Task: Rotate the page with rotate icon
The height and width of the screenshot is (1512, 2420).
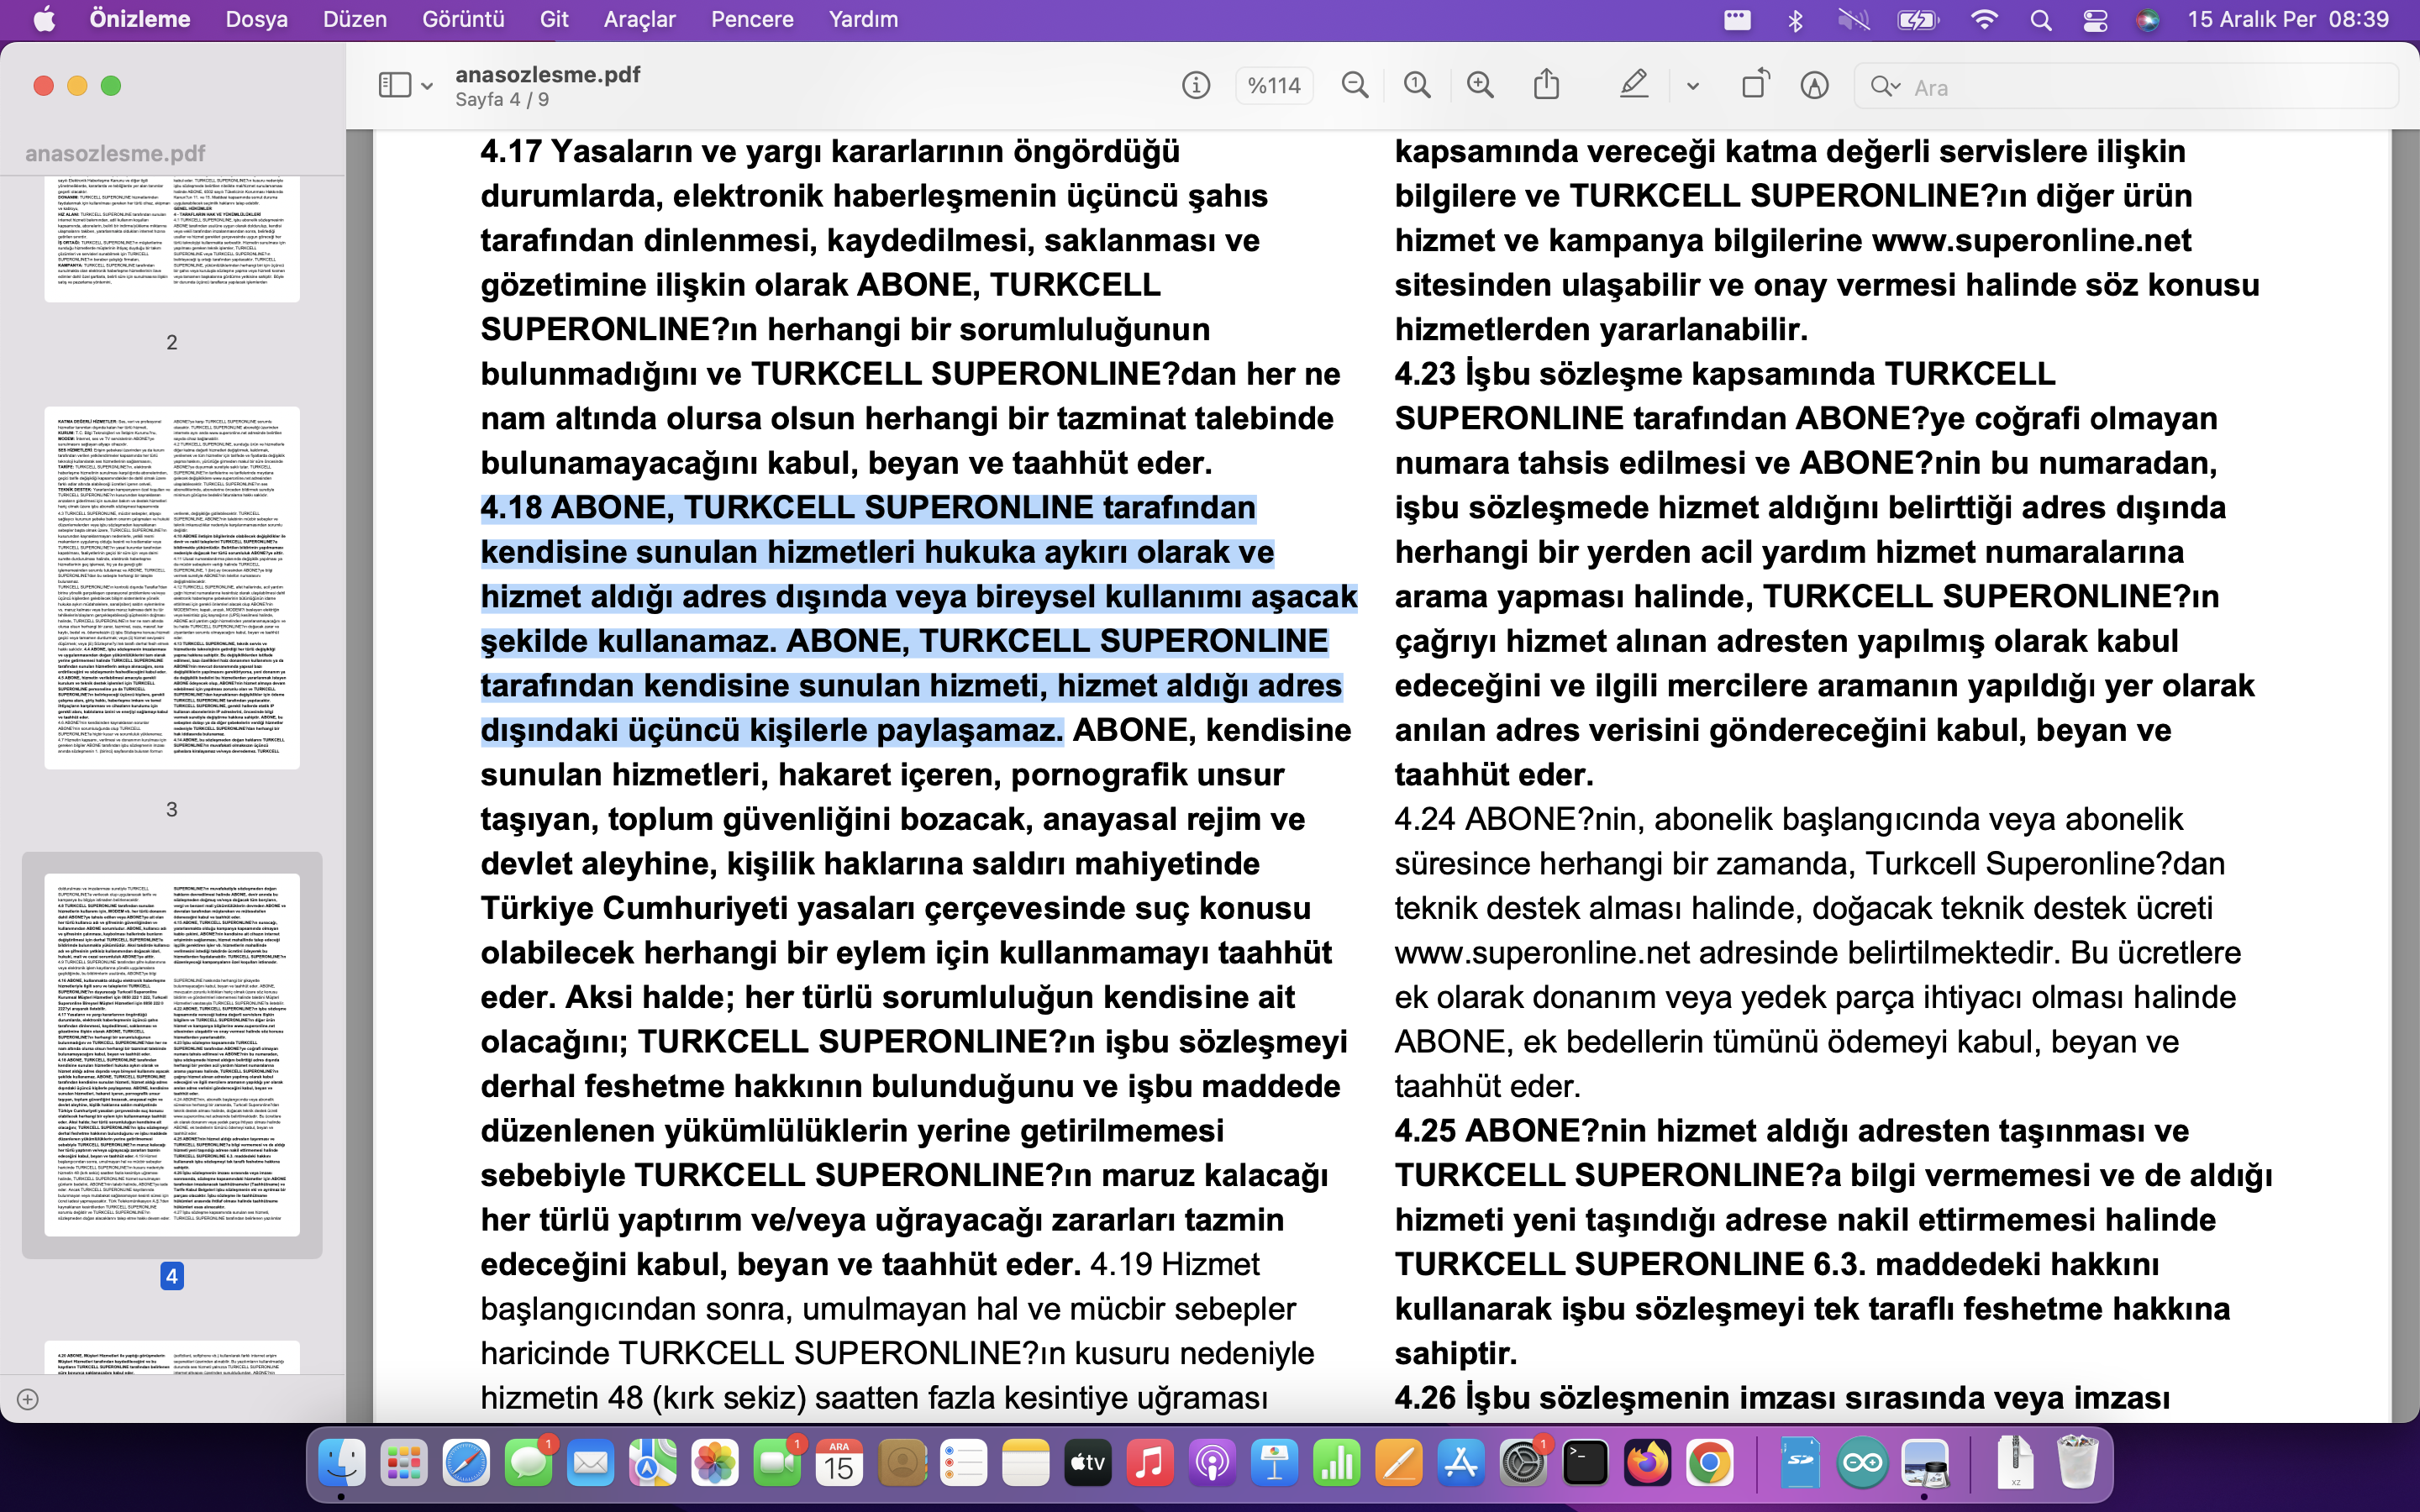Action: coord(1755,84)
